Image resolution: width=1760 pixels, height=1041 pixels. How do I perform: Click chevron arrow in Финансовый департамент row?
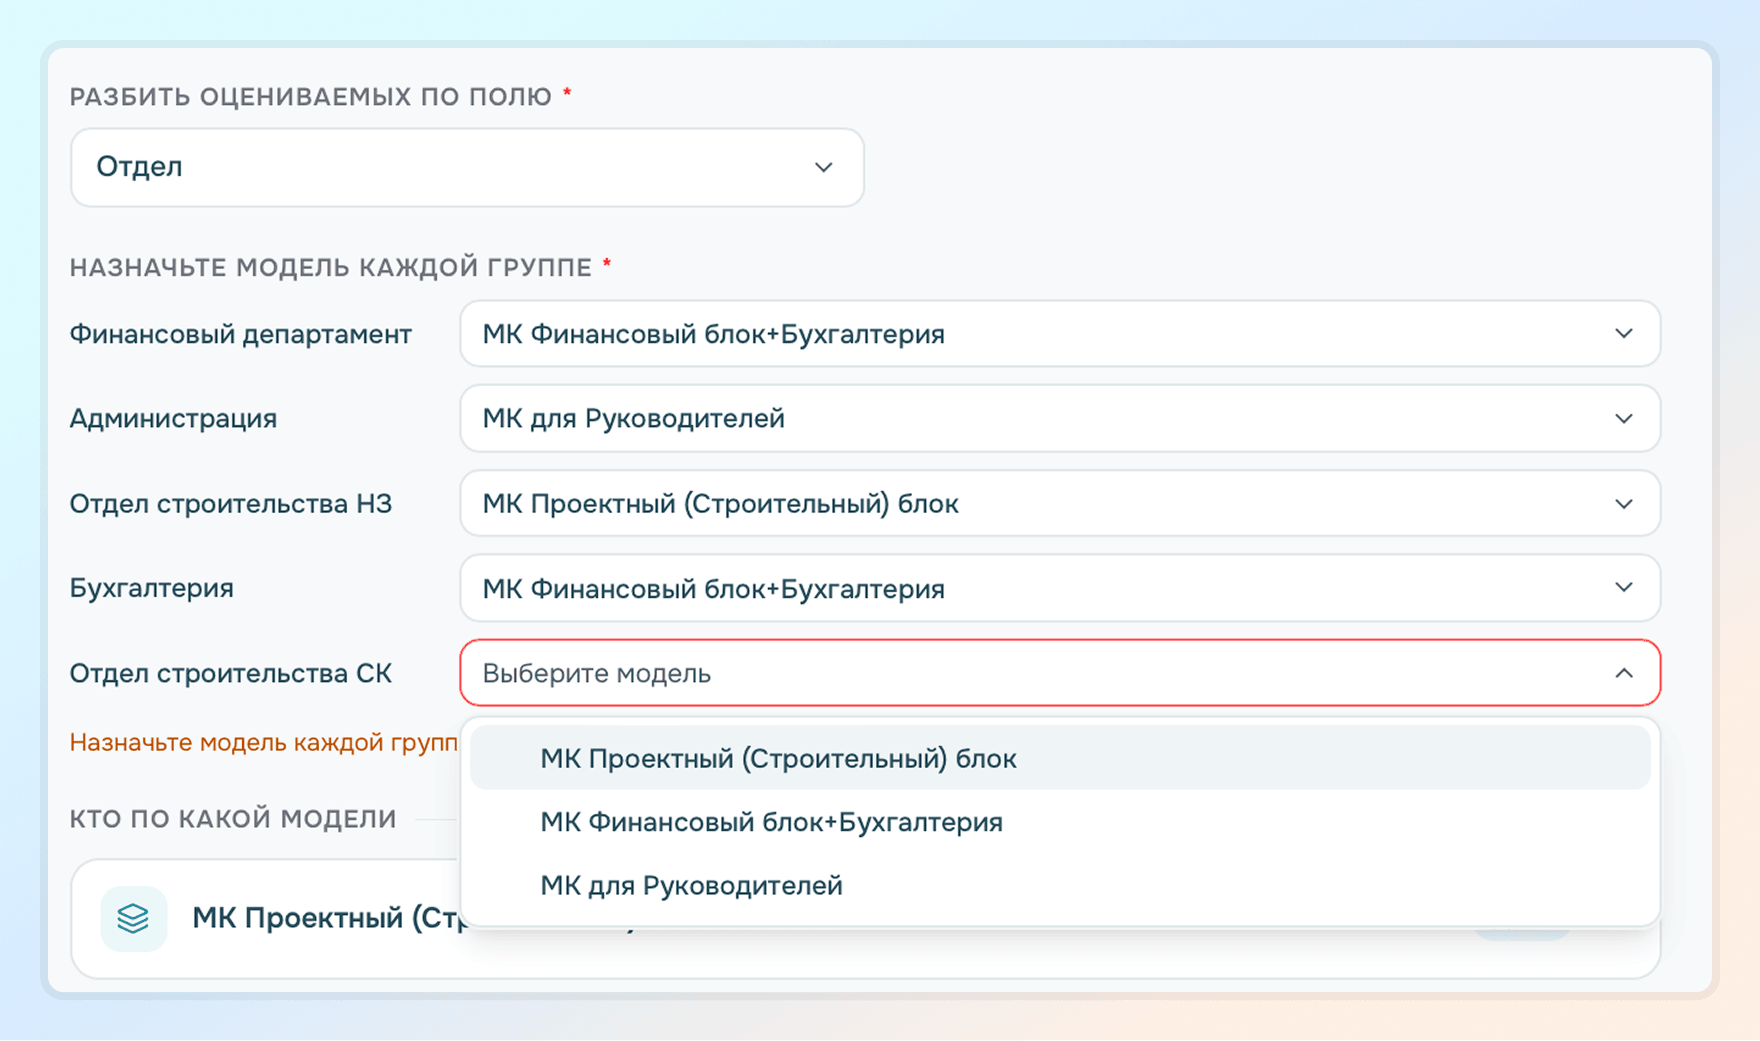(1624, 334)
